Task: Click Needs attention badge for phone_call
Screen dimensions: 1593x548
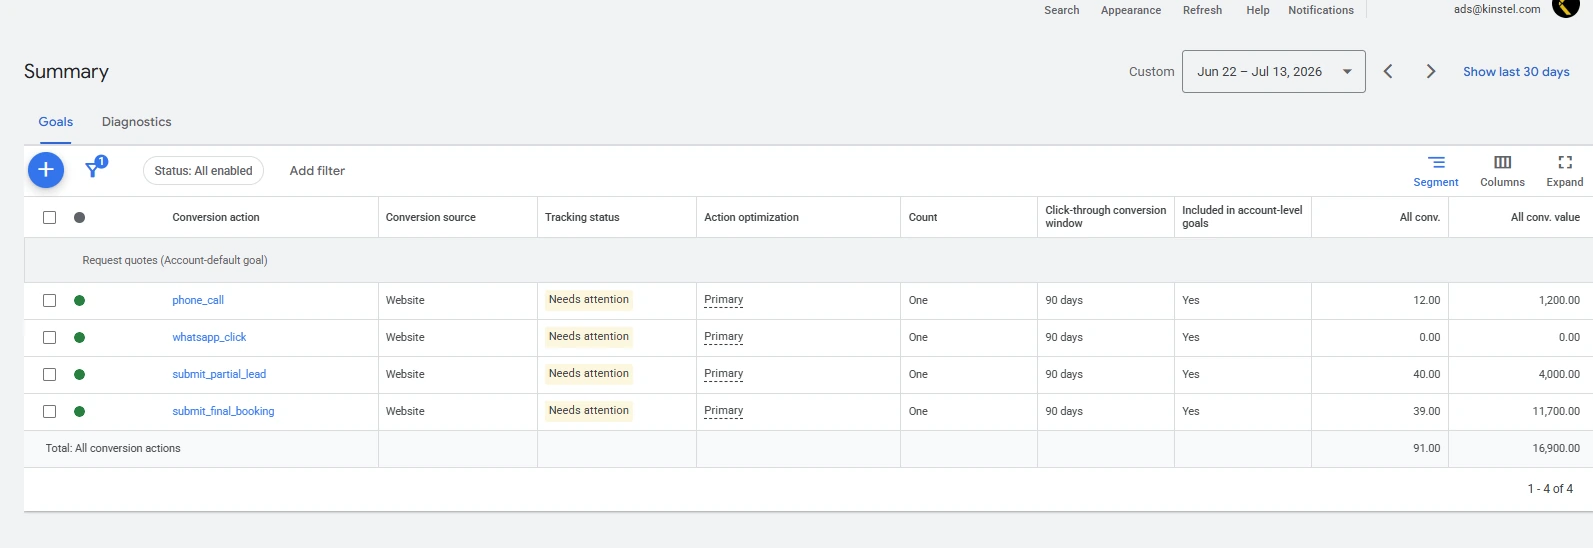Action: (x=589, y=299)
